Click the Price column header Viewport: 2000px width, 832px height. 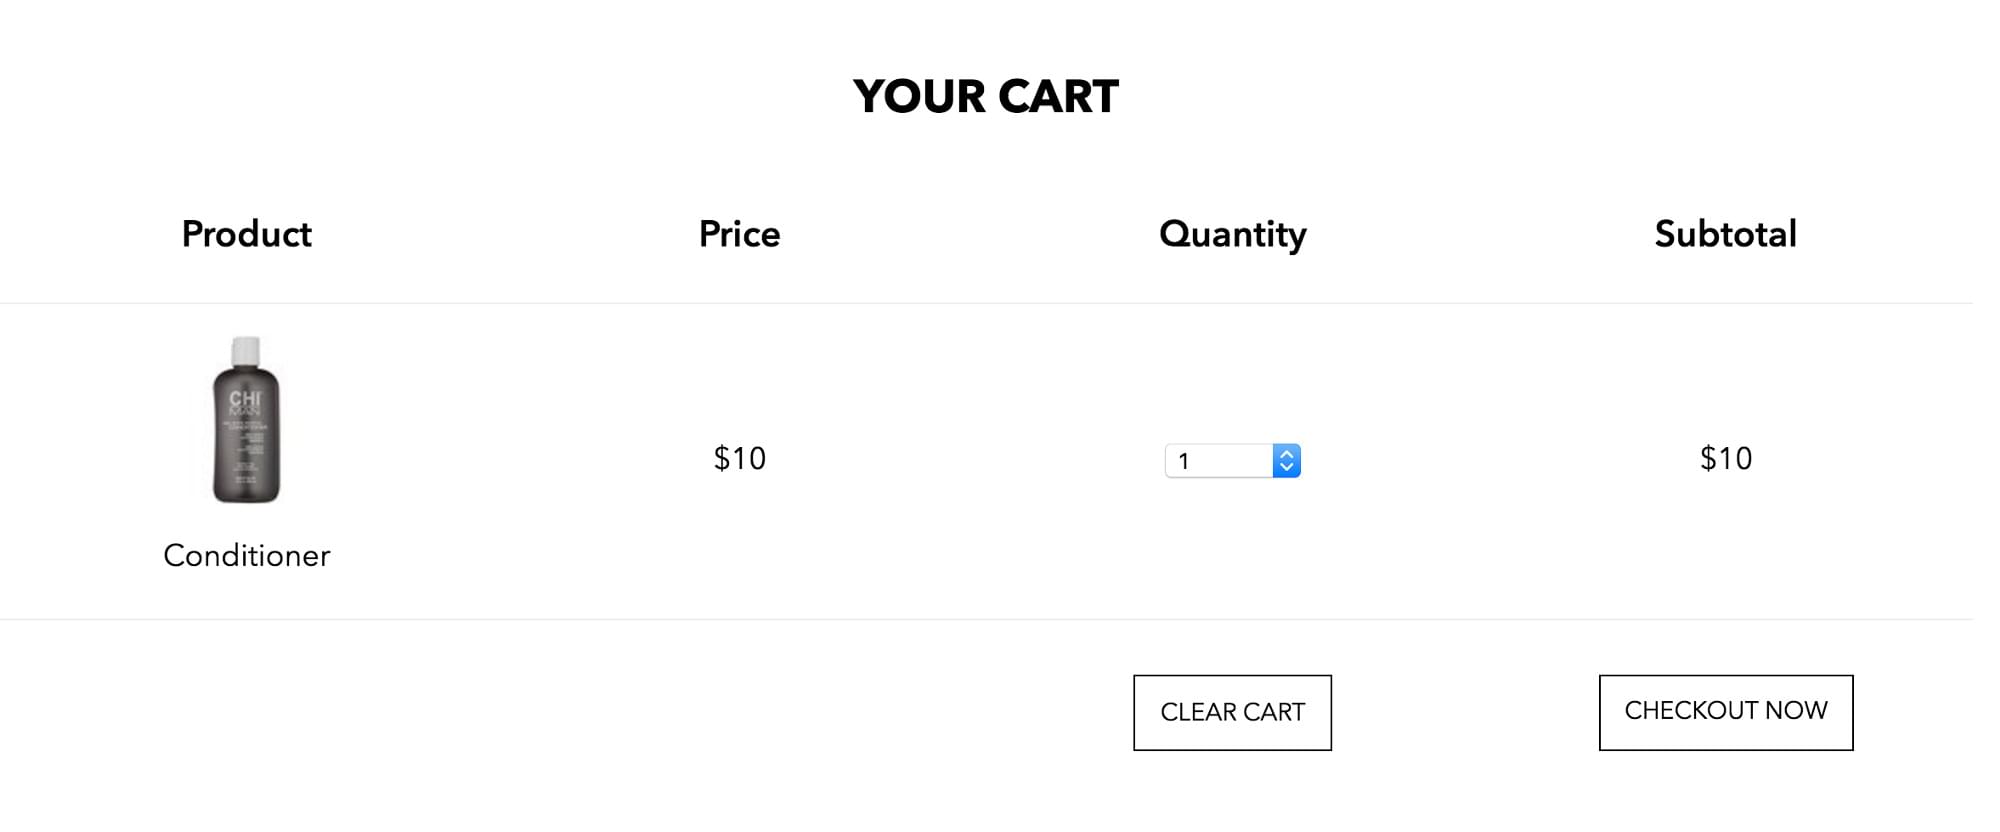pyautogui.click(x=739, y=234)
